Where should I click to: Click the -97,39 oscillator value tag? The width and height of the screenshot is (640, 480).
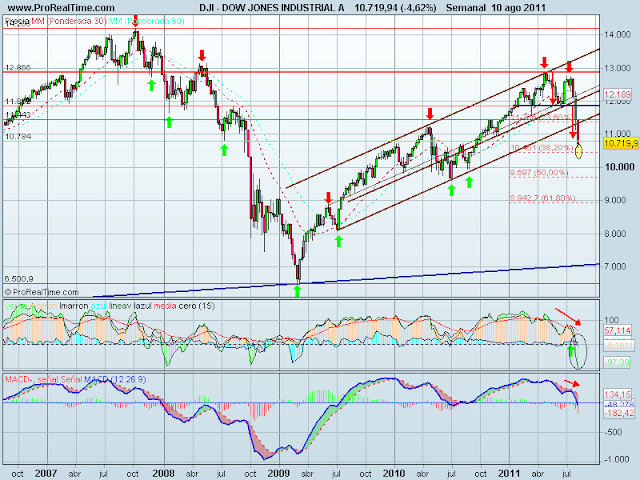click(618, 362)
